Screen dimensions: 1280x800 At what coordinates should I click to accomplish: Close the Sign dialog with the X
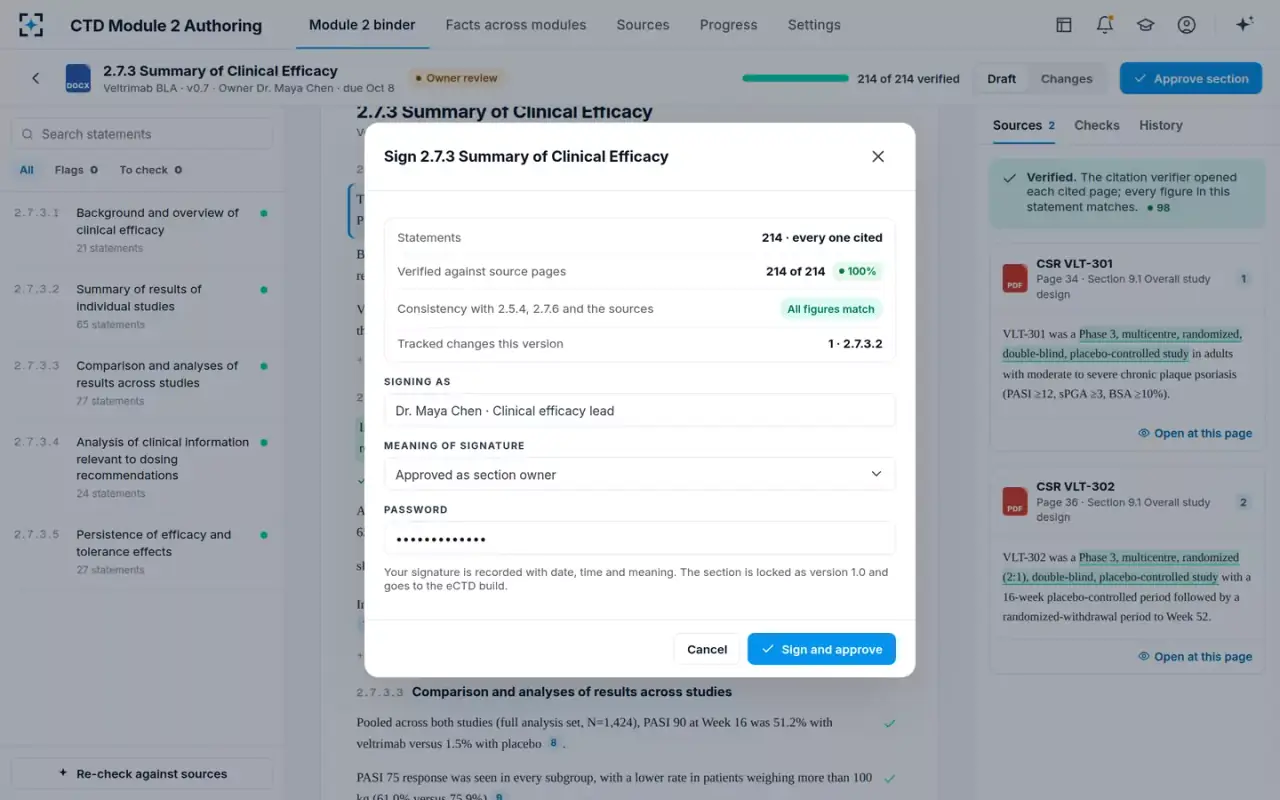[x=878, y=156]
